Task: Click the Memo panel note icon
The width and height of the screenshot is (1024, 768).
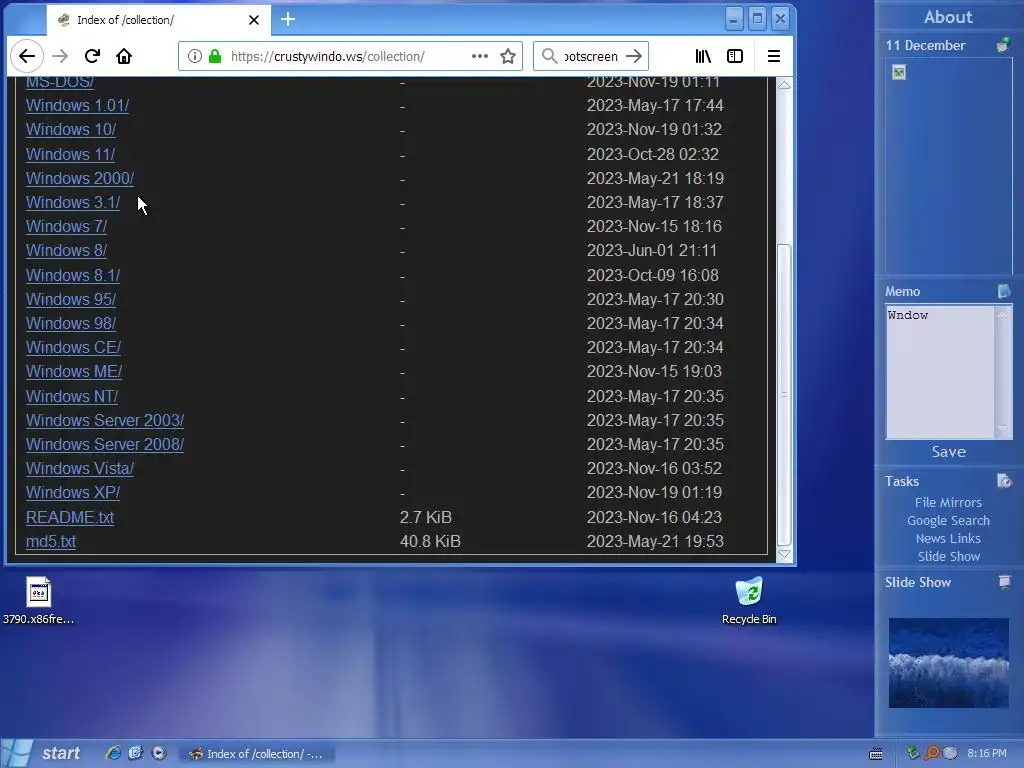Action: pyautogui.click(x=1004, y=291)
